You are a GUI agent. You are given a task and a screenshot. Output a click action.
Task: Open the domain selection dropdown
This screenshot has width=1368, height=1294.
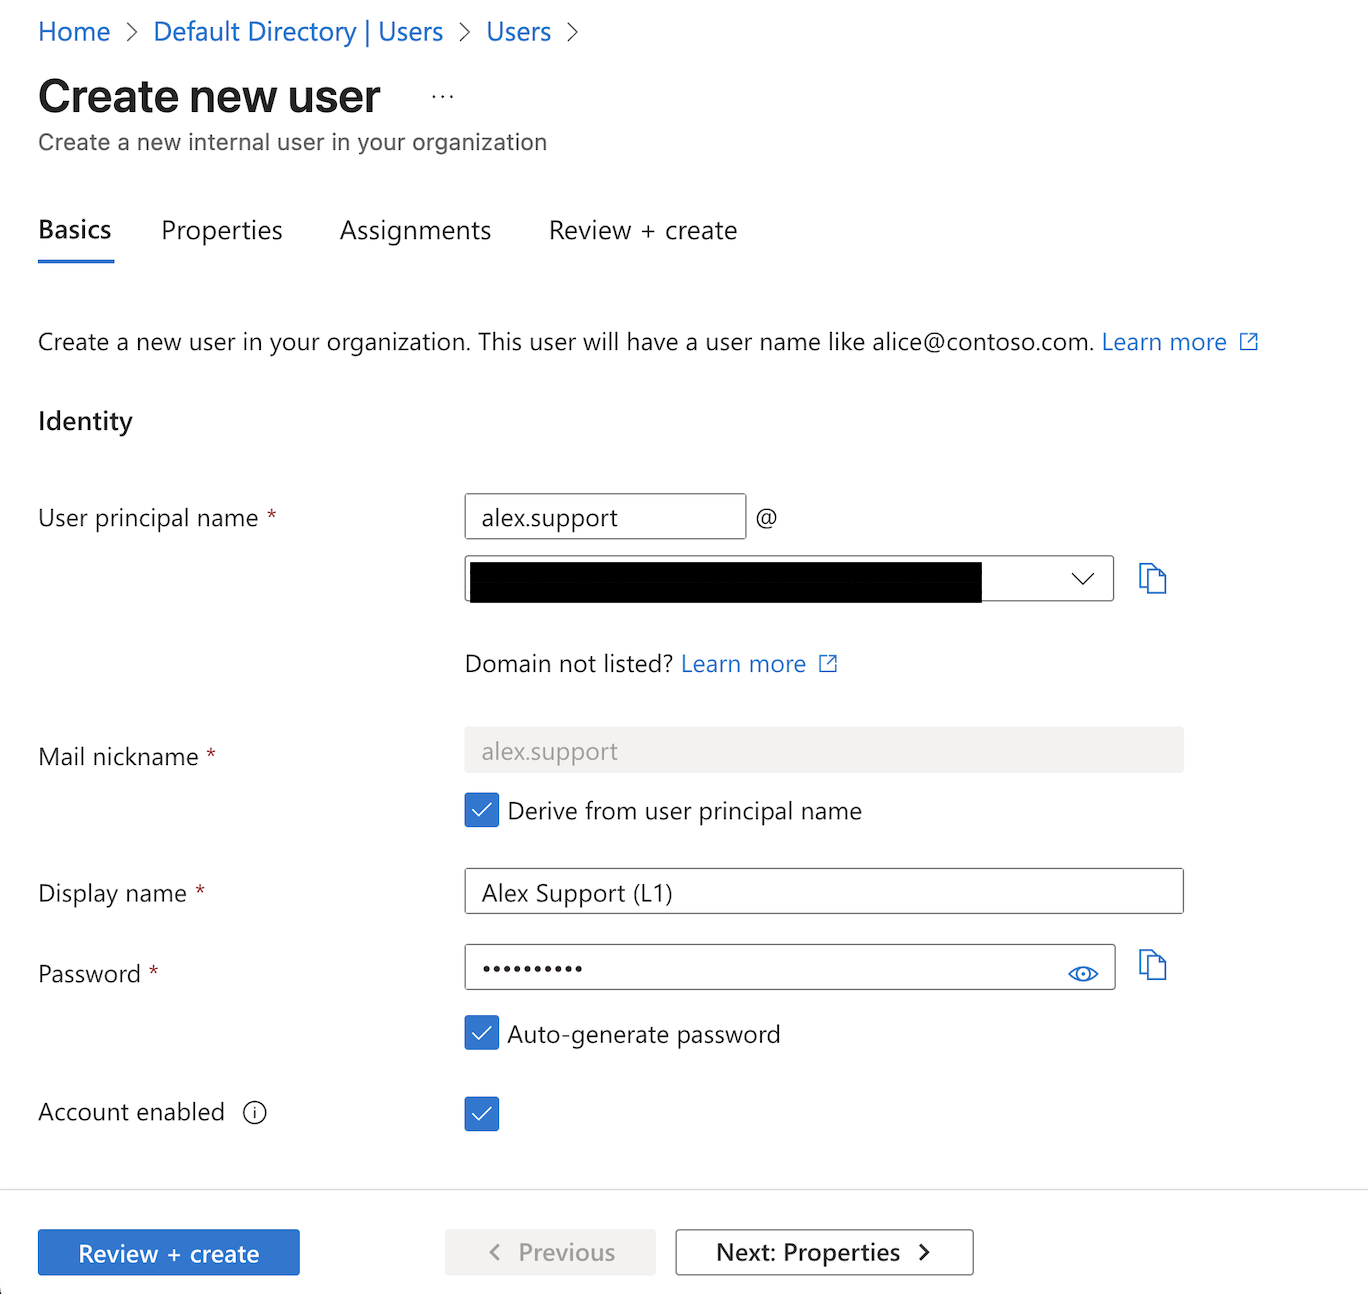(1081, 578)
